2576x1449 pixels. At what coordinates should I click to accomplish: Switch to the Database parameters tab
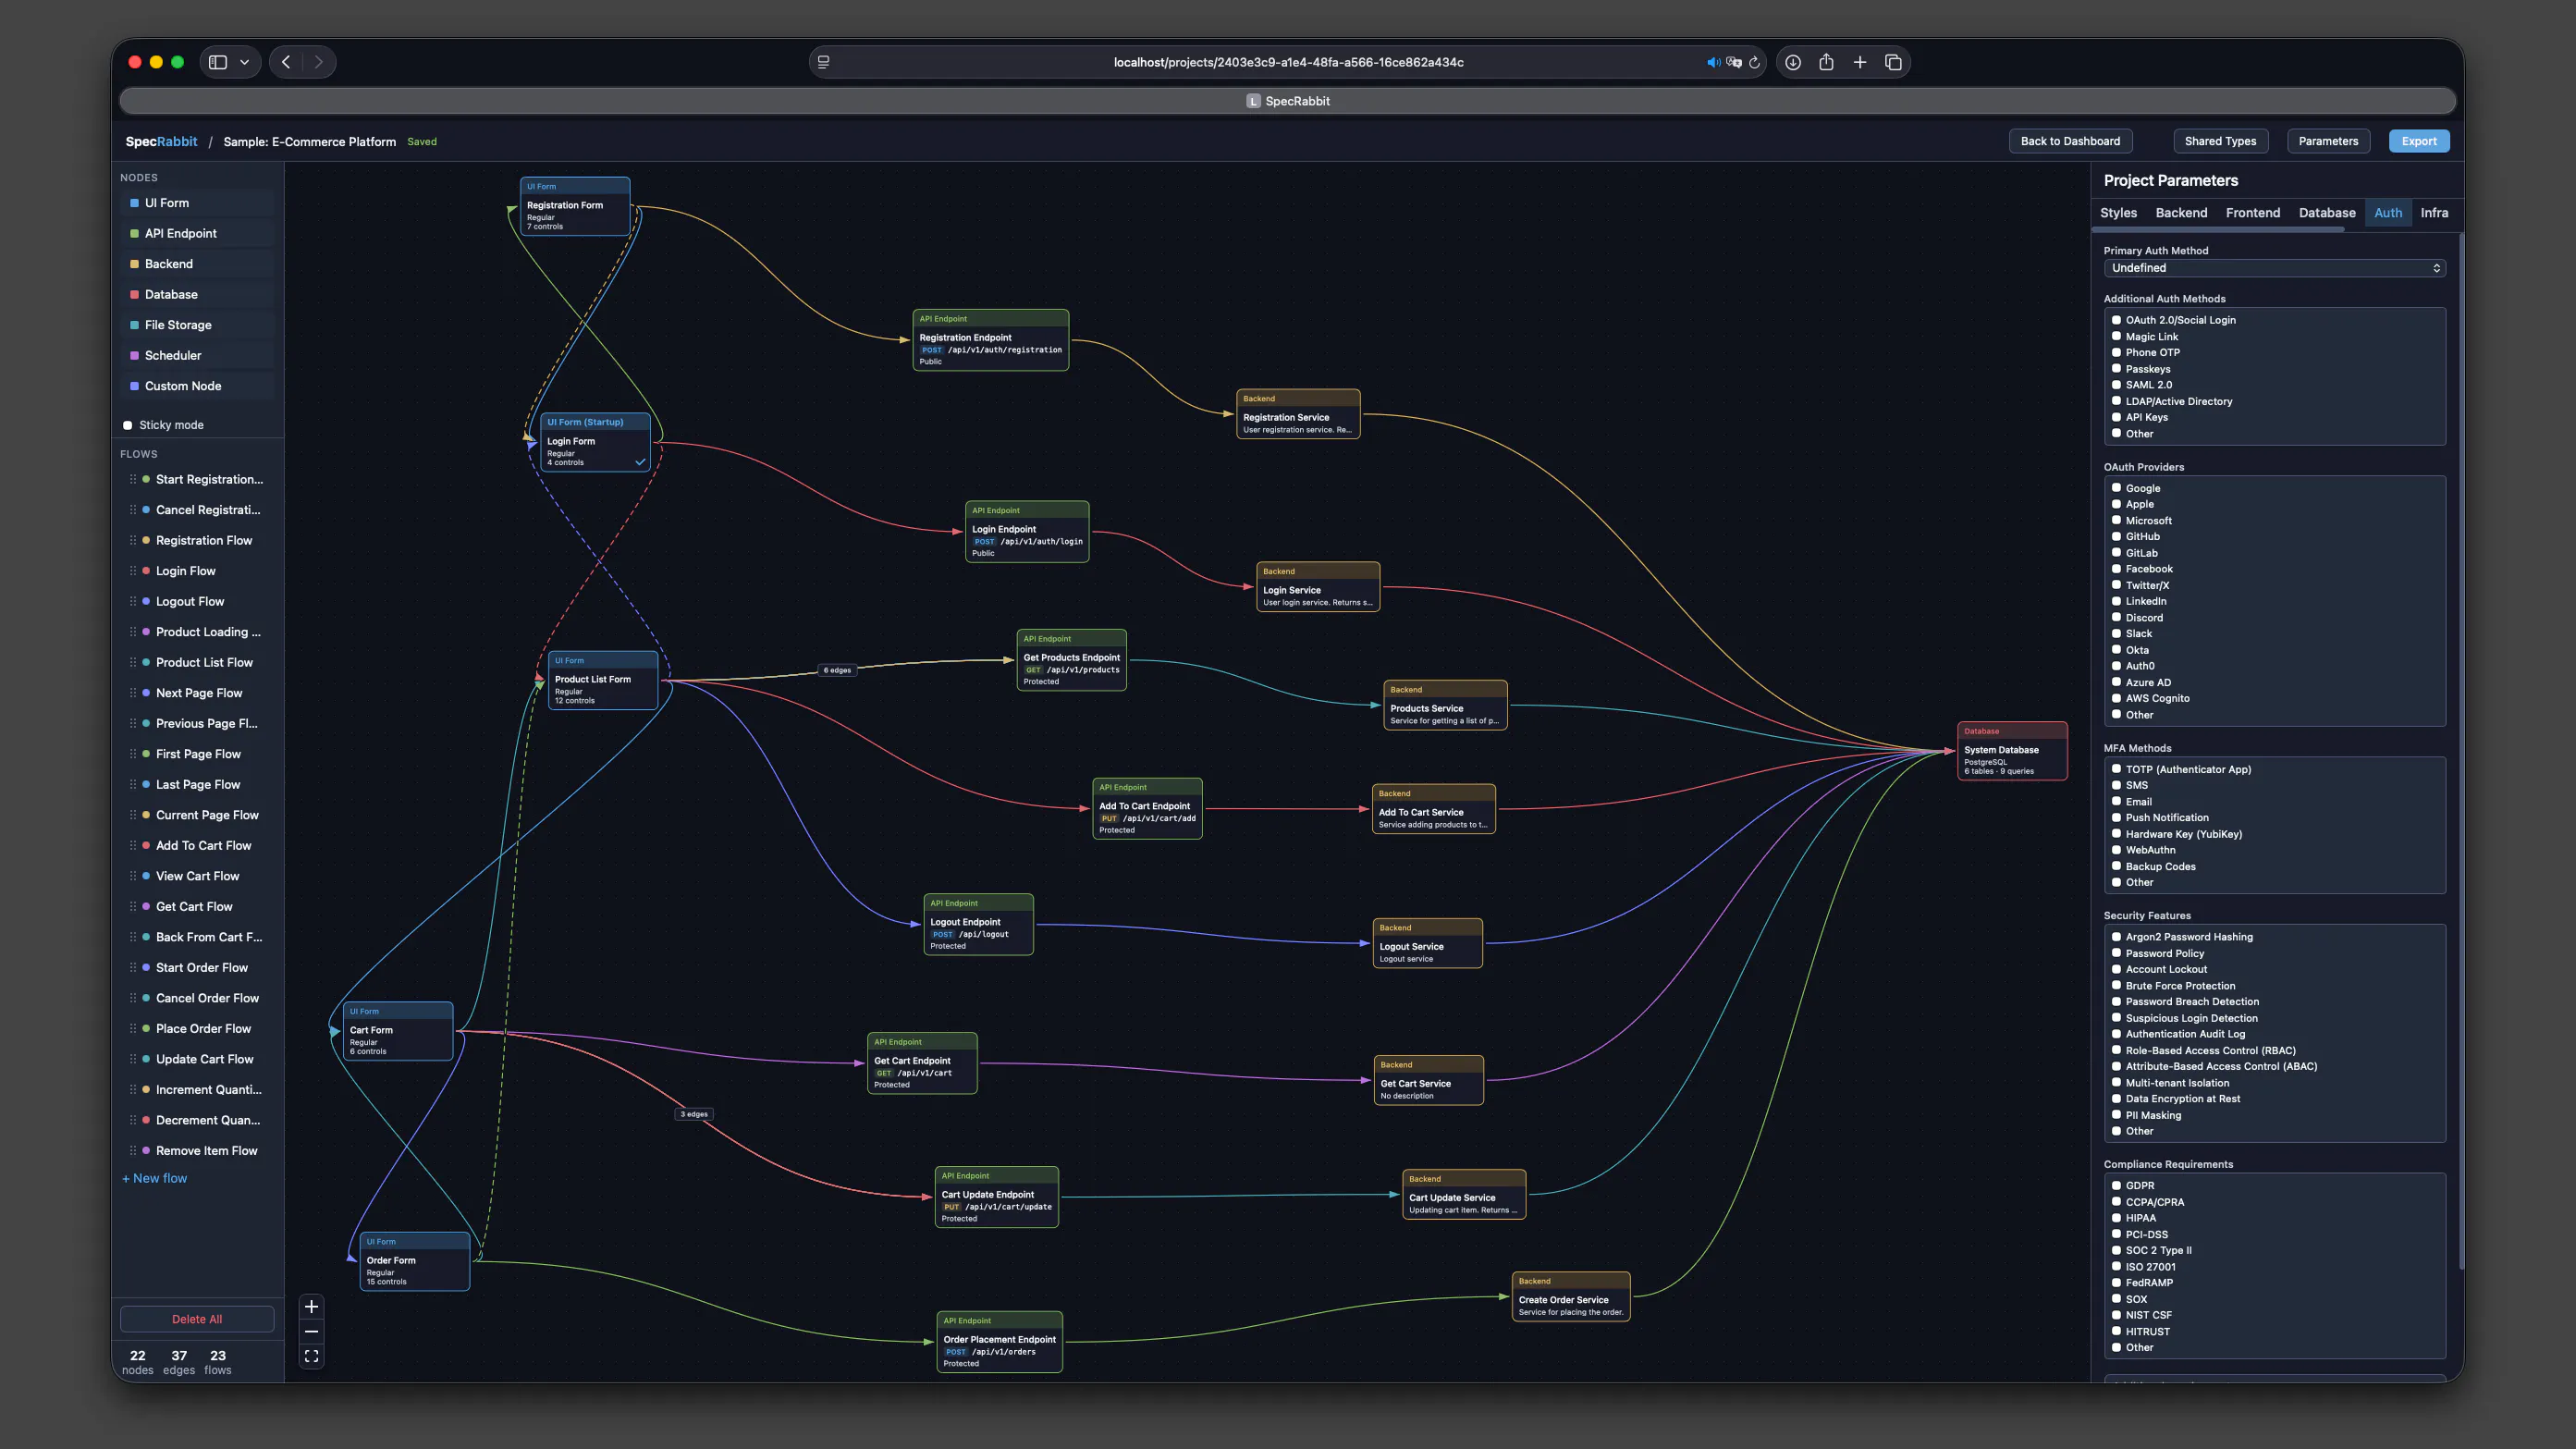tap(2327, 213)
